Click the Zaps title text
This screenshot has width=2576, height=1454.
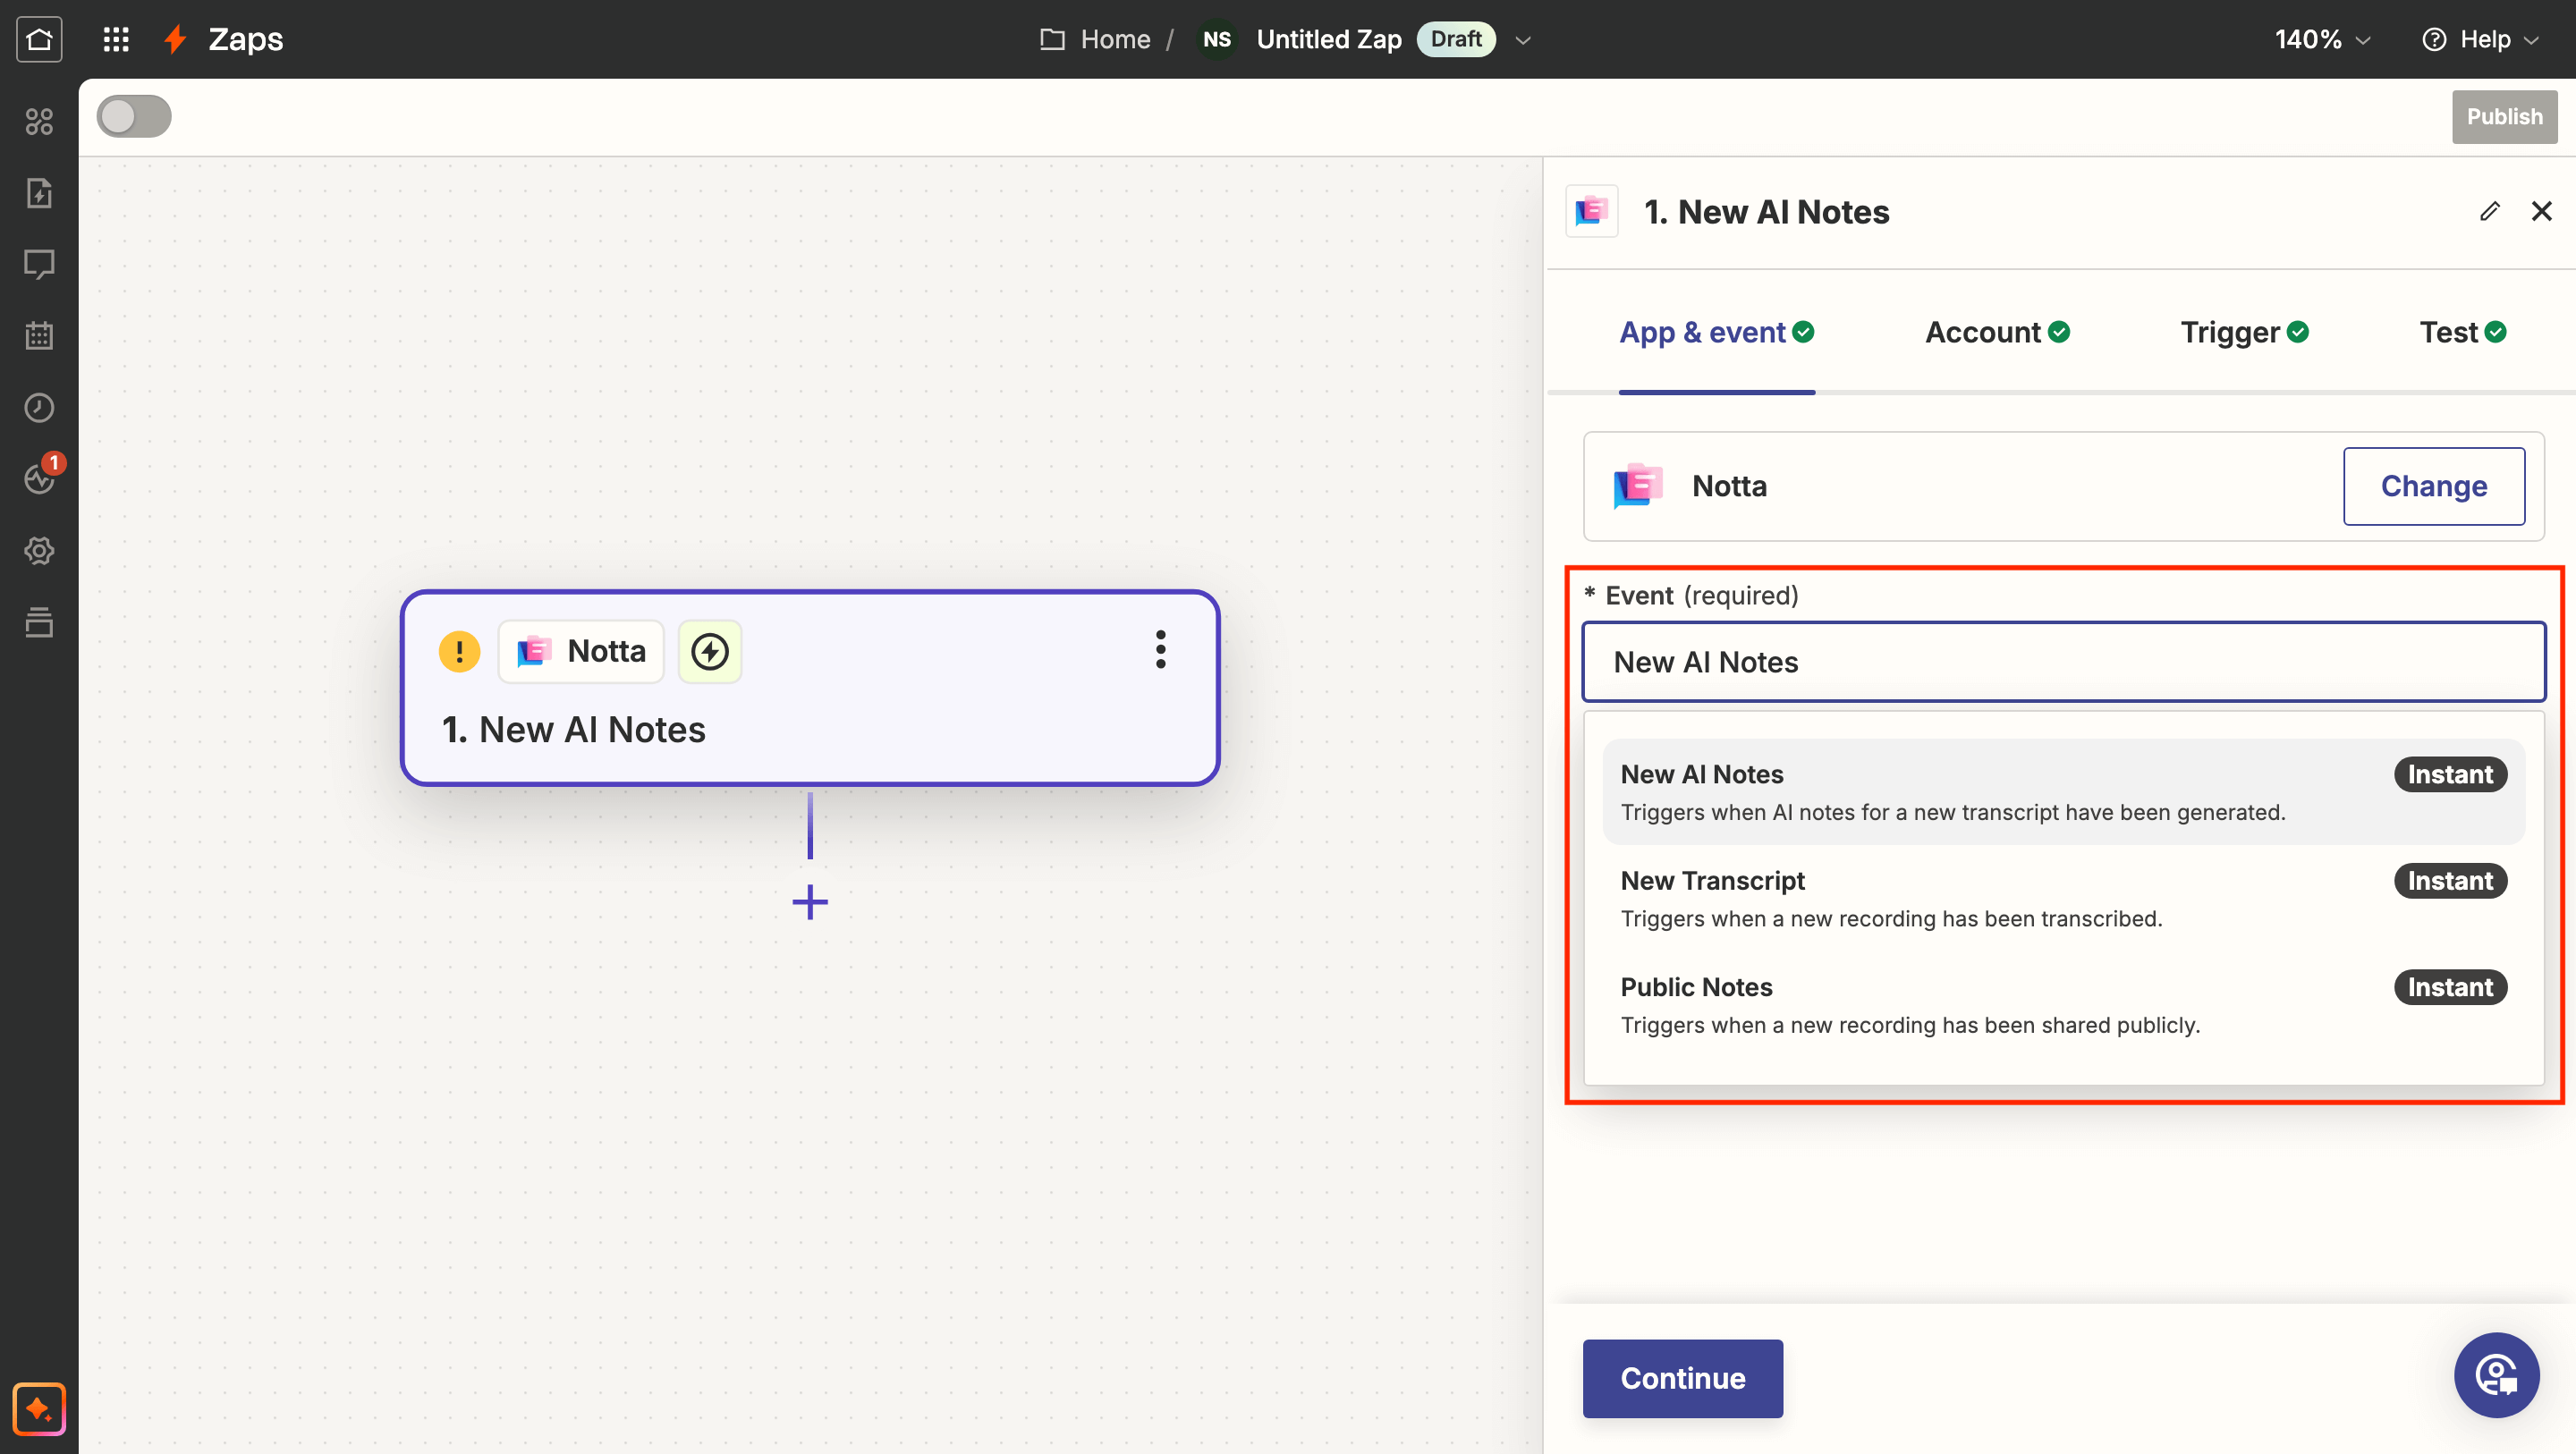pos(245,39)
